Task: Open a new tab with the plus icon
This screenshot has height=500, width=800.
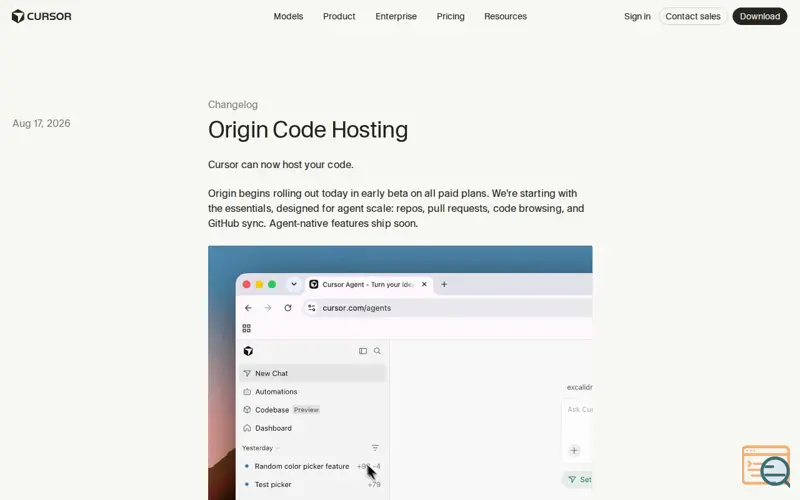Action: point(444,284)
